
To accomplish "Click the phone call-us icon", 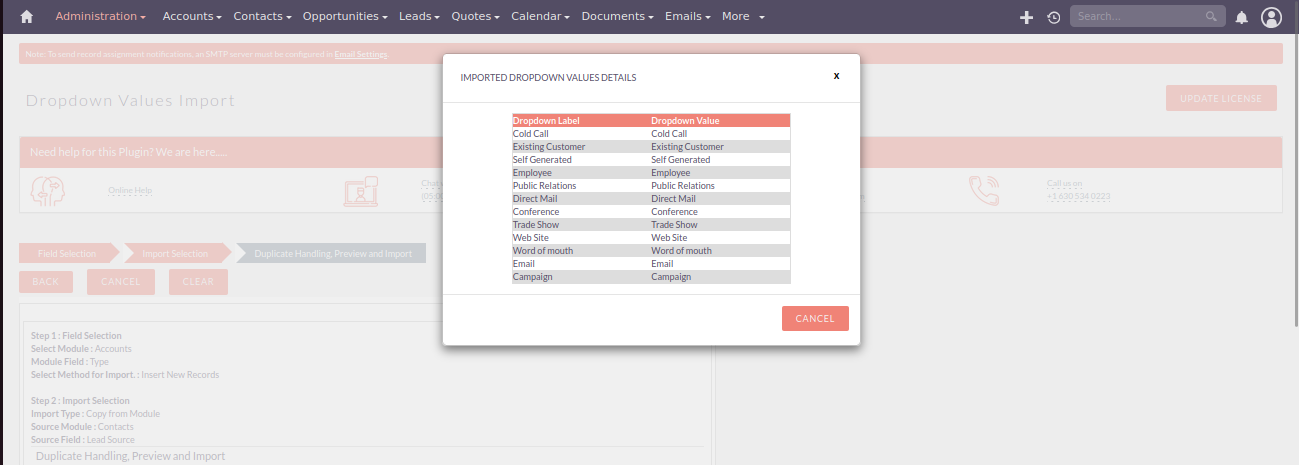I will pos(983,190).
